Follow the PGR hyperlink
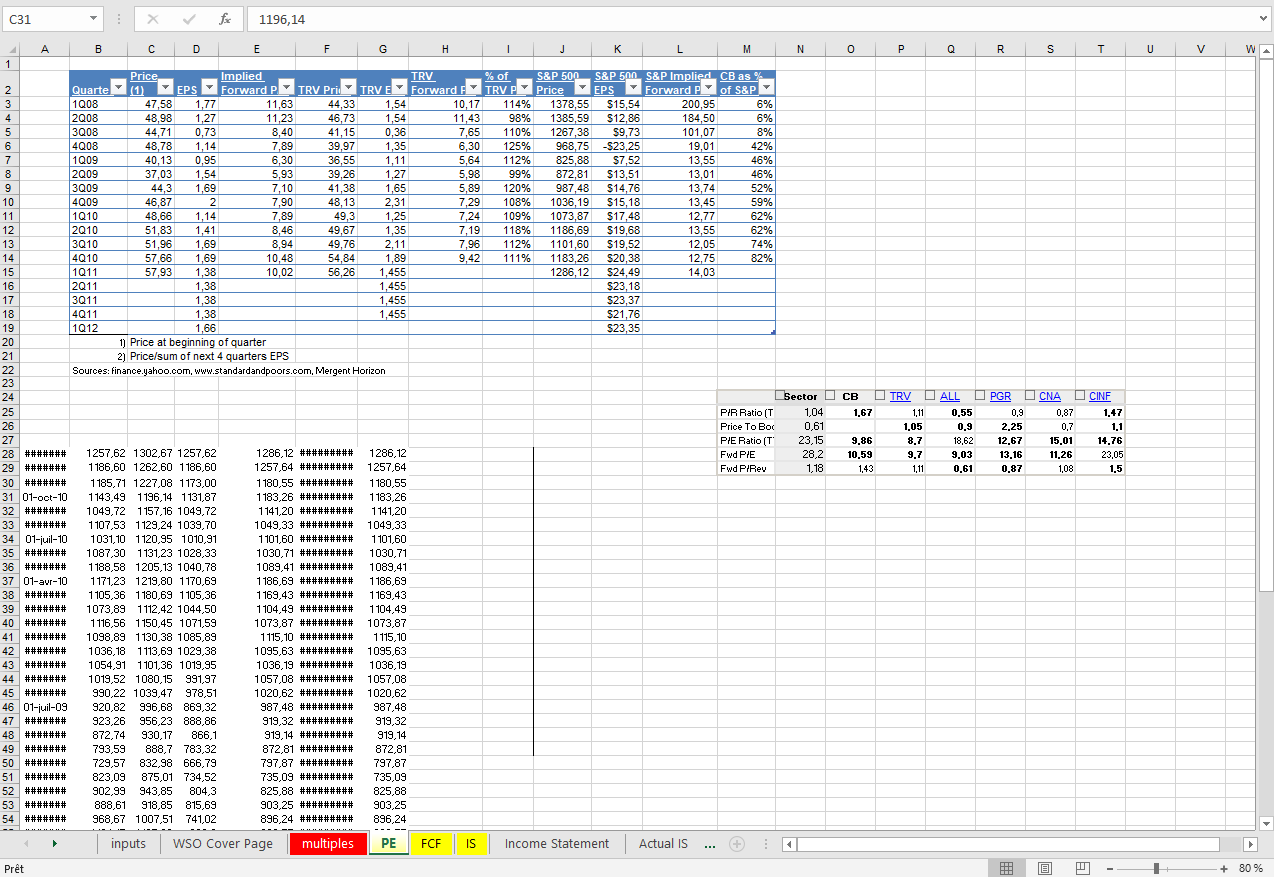 [1000, 397]
